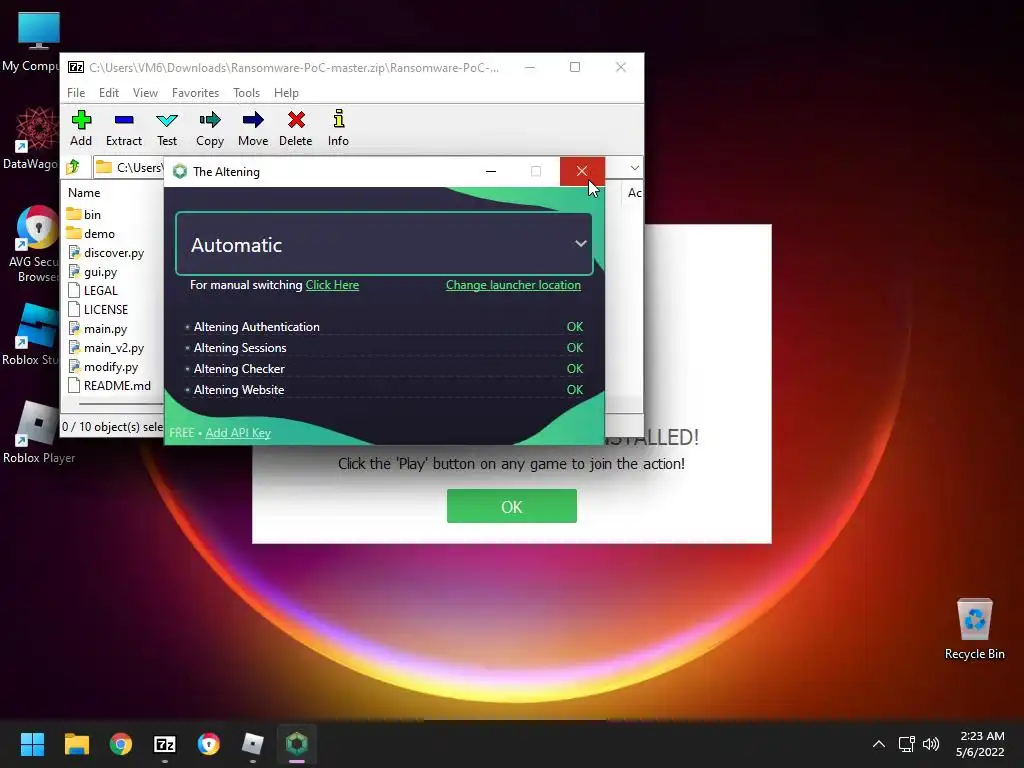1024x768 pixels.
Task: Select README.md in the 7-Zip file list
Action: (x=109, y=385)
